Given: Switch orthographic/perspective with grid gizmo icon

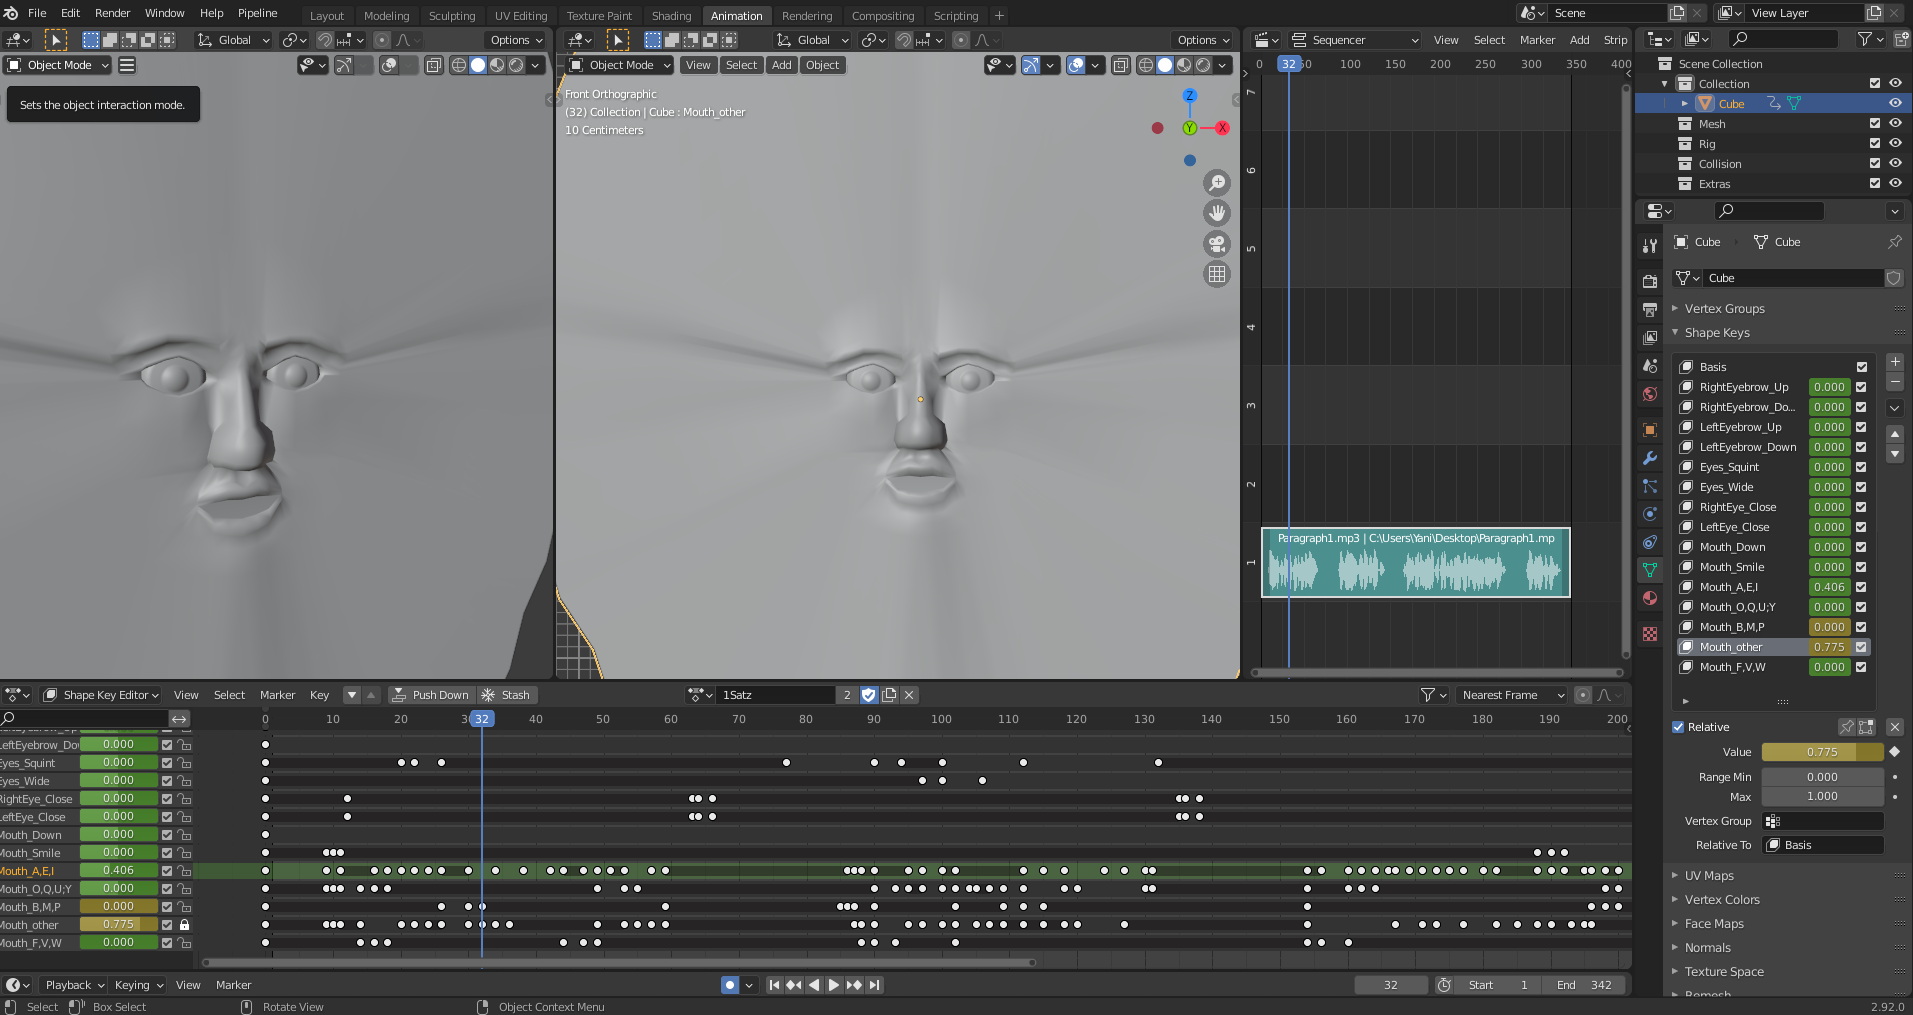Looking at the screenshot, I should pyautogui.click(x=1216, y=274).
